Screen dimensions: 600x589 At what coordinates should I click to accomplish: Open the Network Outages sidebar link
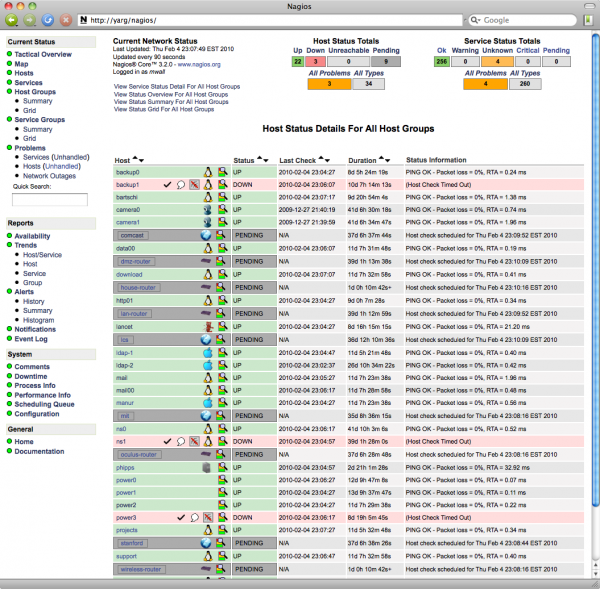pos(50,174)
